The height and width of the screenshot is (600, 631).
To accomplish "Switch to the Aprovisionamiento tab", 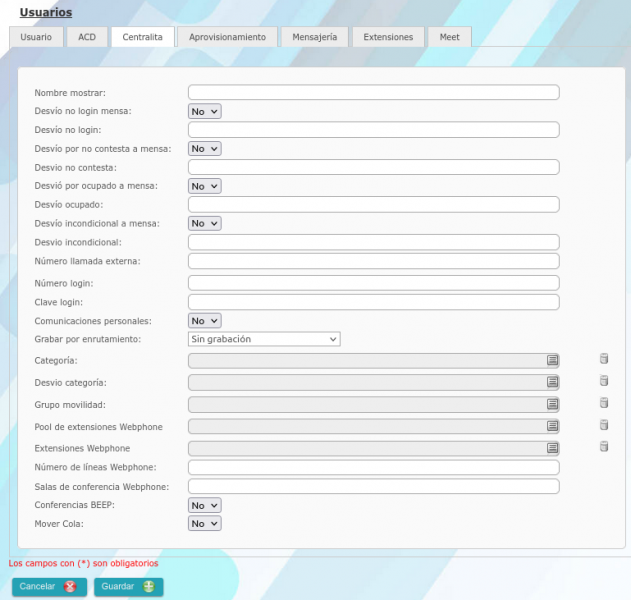I will click(x=227, y=37).
